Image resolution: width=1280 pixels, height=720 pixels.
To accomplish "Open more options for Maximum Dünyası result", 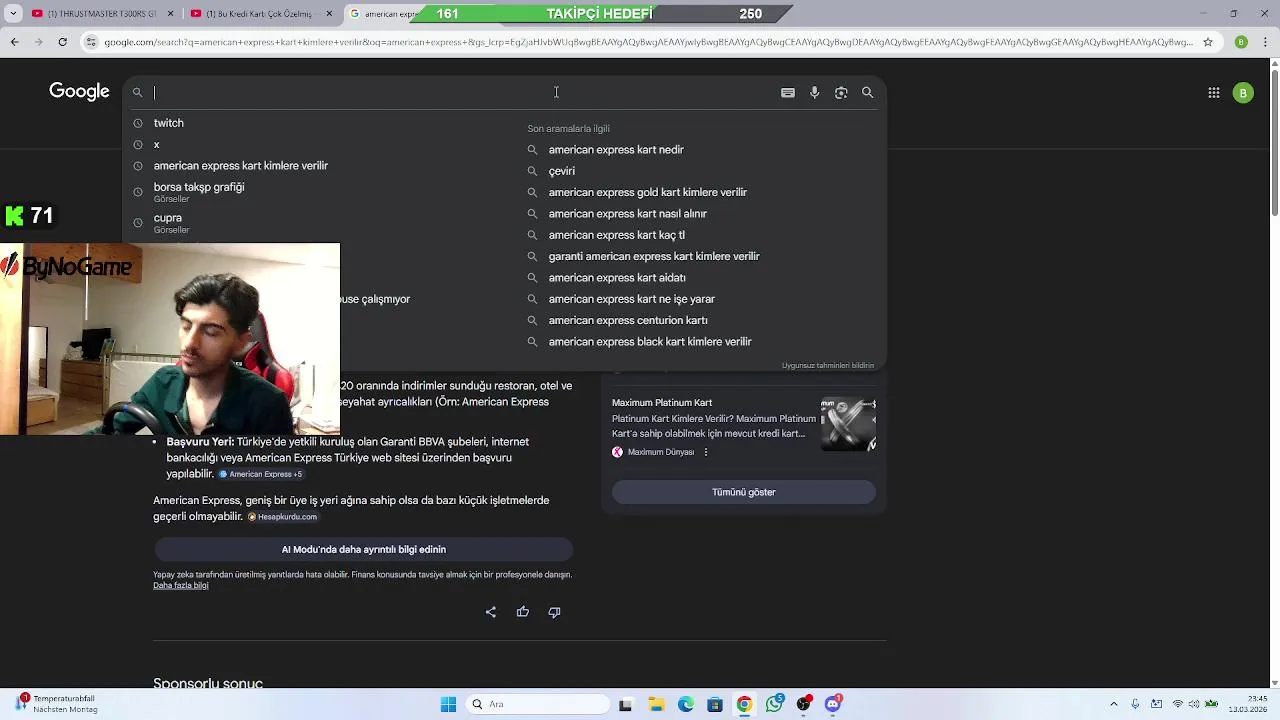I will (705, 452).
